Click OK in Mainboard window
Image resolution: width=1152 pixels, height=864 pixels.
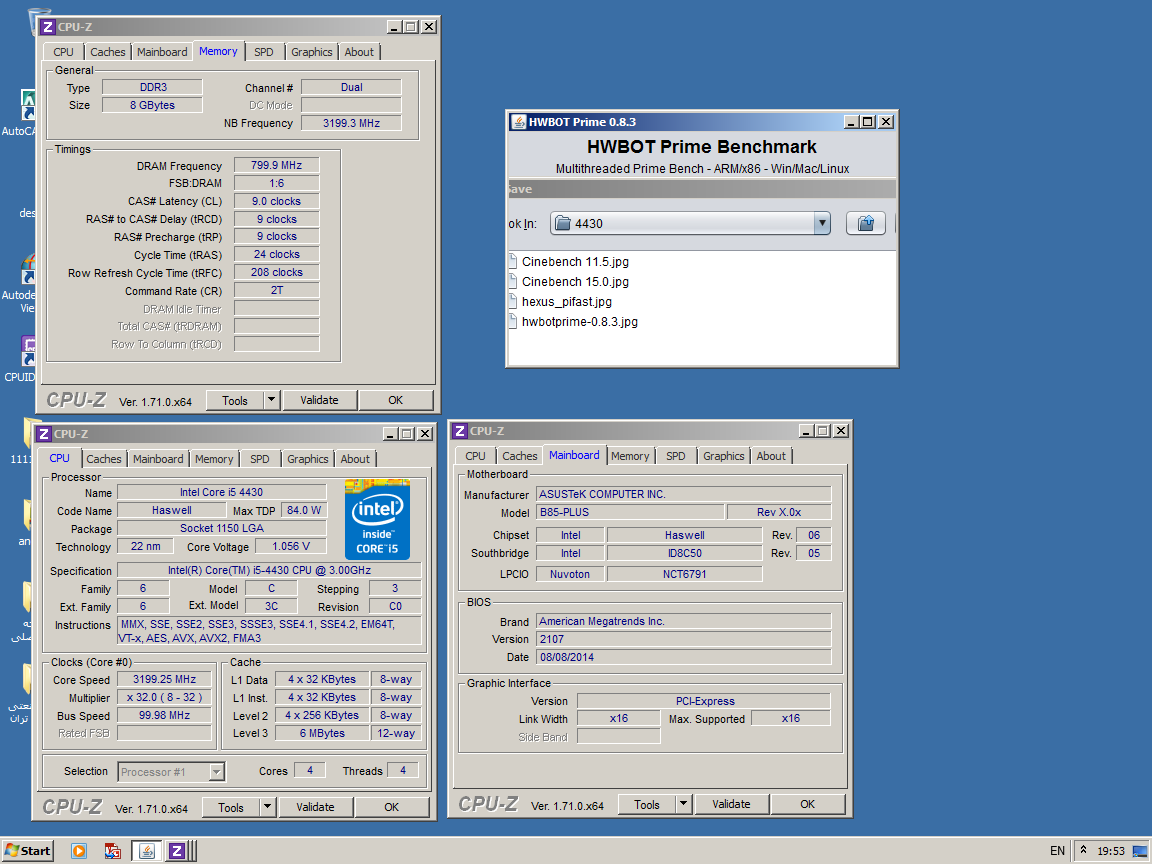point(807,804)
